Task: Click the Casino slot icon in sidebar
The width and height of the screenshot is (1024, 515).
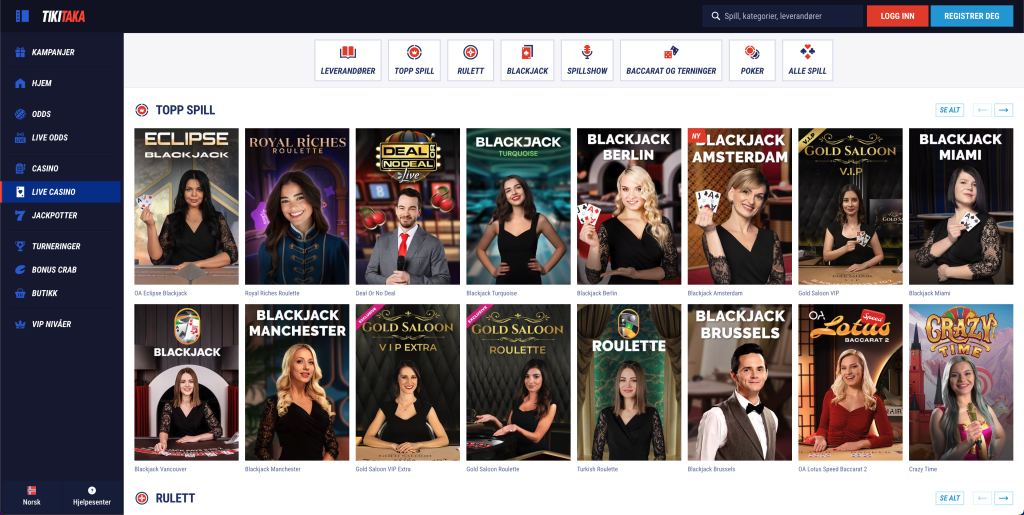Action: coord(20,168)
